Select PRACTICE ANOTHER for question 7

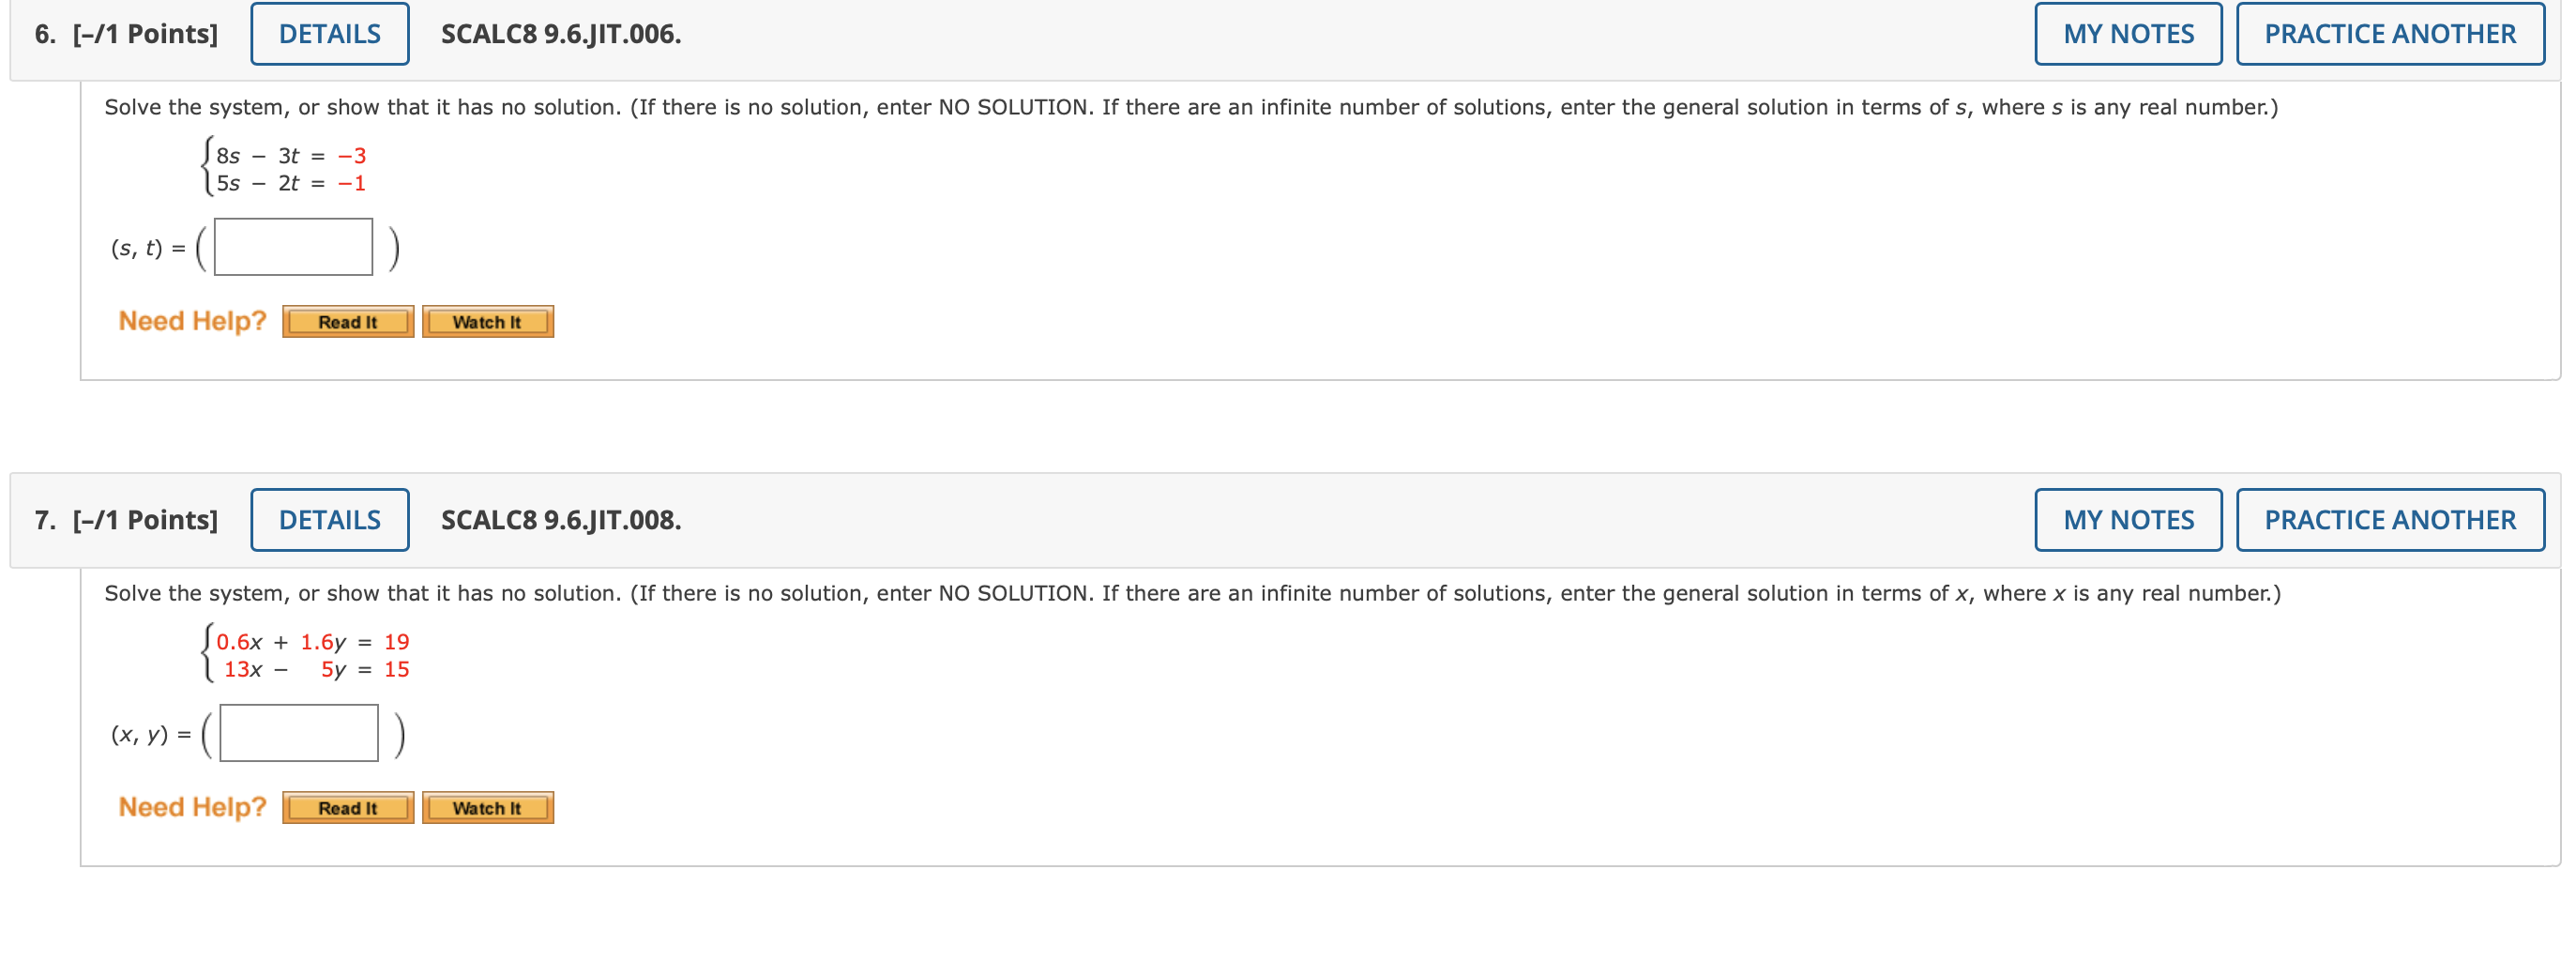pos(2391,519)
